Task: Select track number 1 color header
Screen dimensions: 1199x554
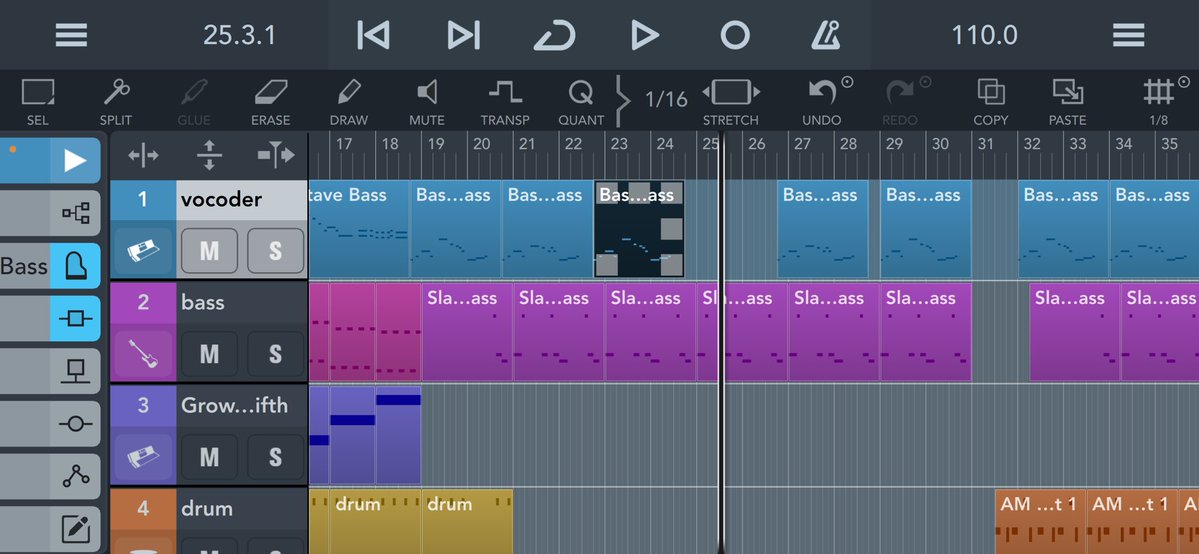Action: click(x=143, y=200)
